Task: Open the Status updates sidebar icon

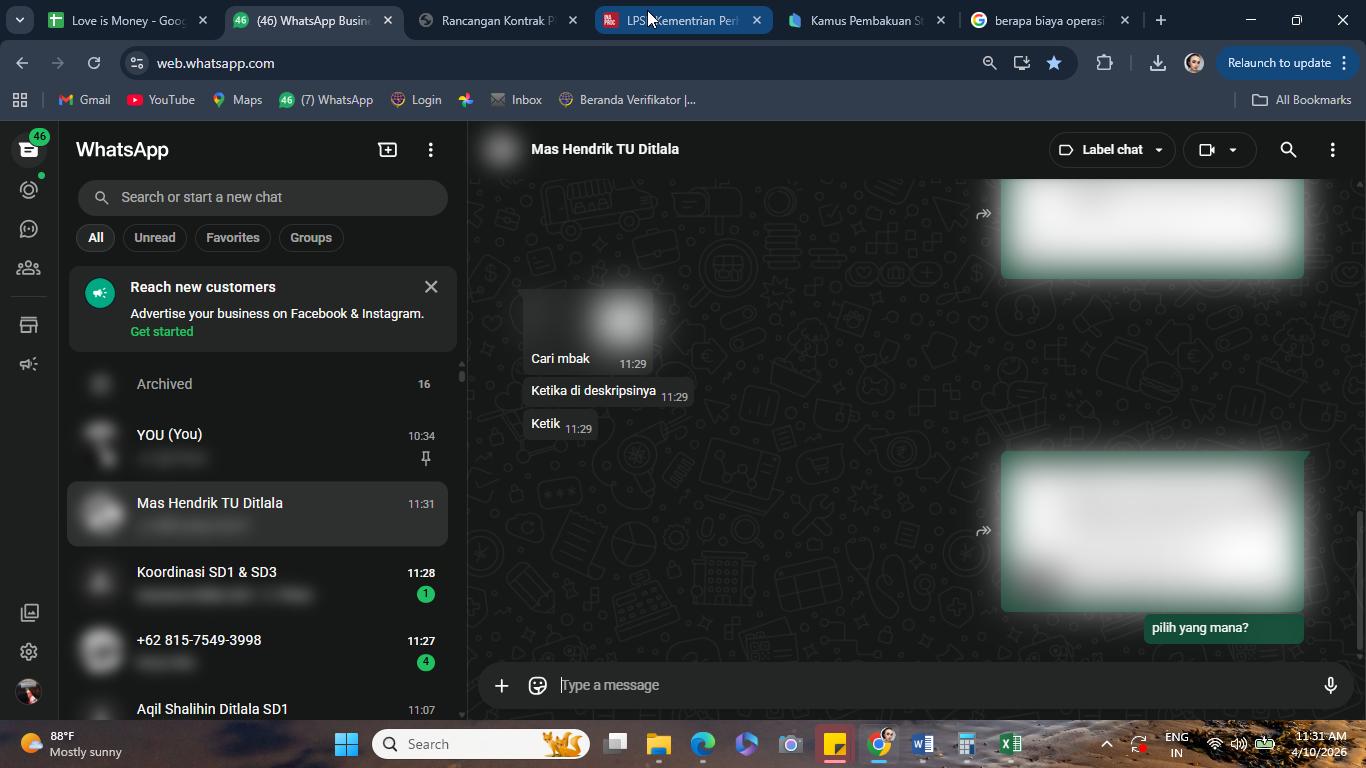Action: tap(28, 190)
